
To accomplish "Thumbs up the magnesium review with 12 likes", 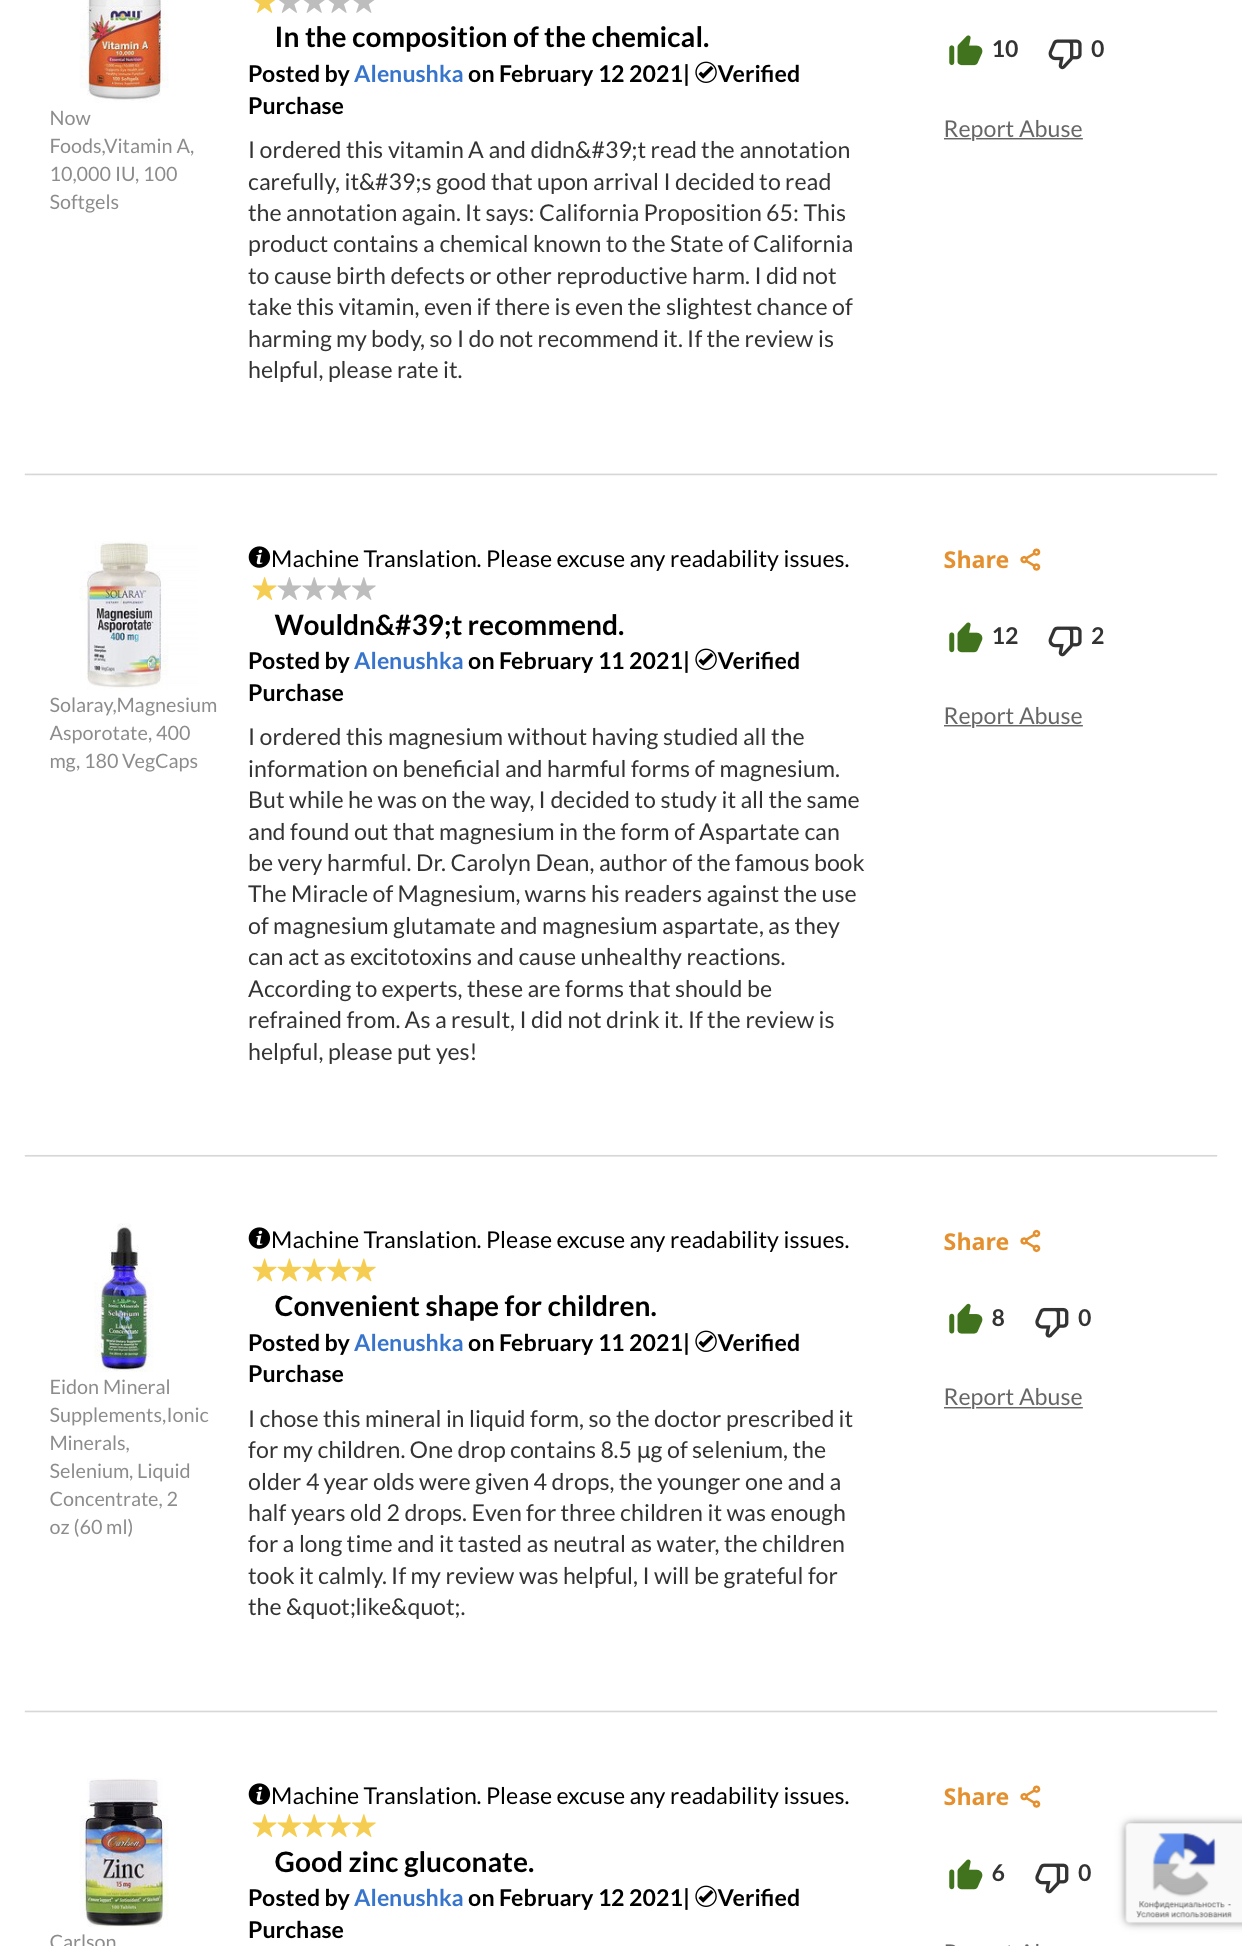I will coord(965,637).
